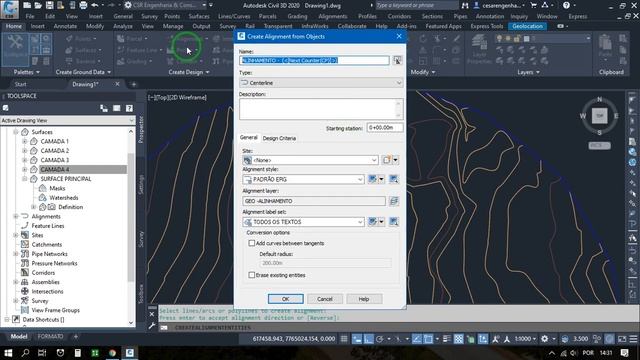This screenshot has height=360, width=640.
Task: Click Cancel in Create Alignment dialog
Action: click(325, 299)
